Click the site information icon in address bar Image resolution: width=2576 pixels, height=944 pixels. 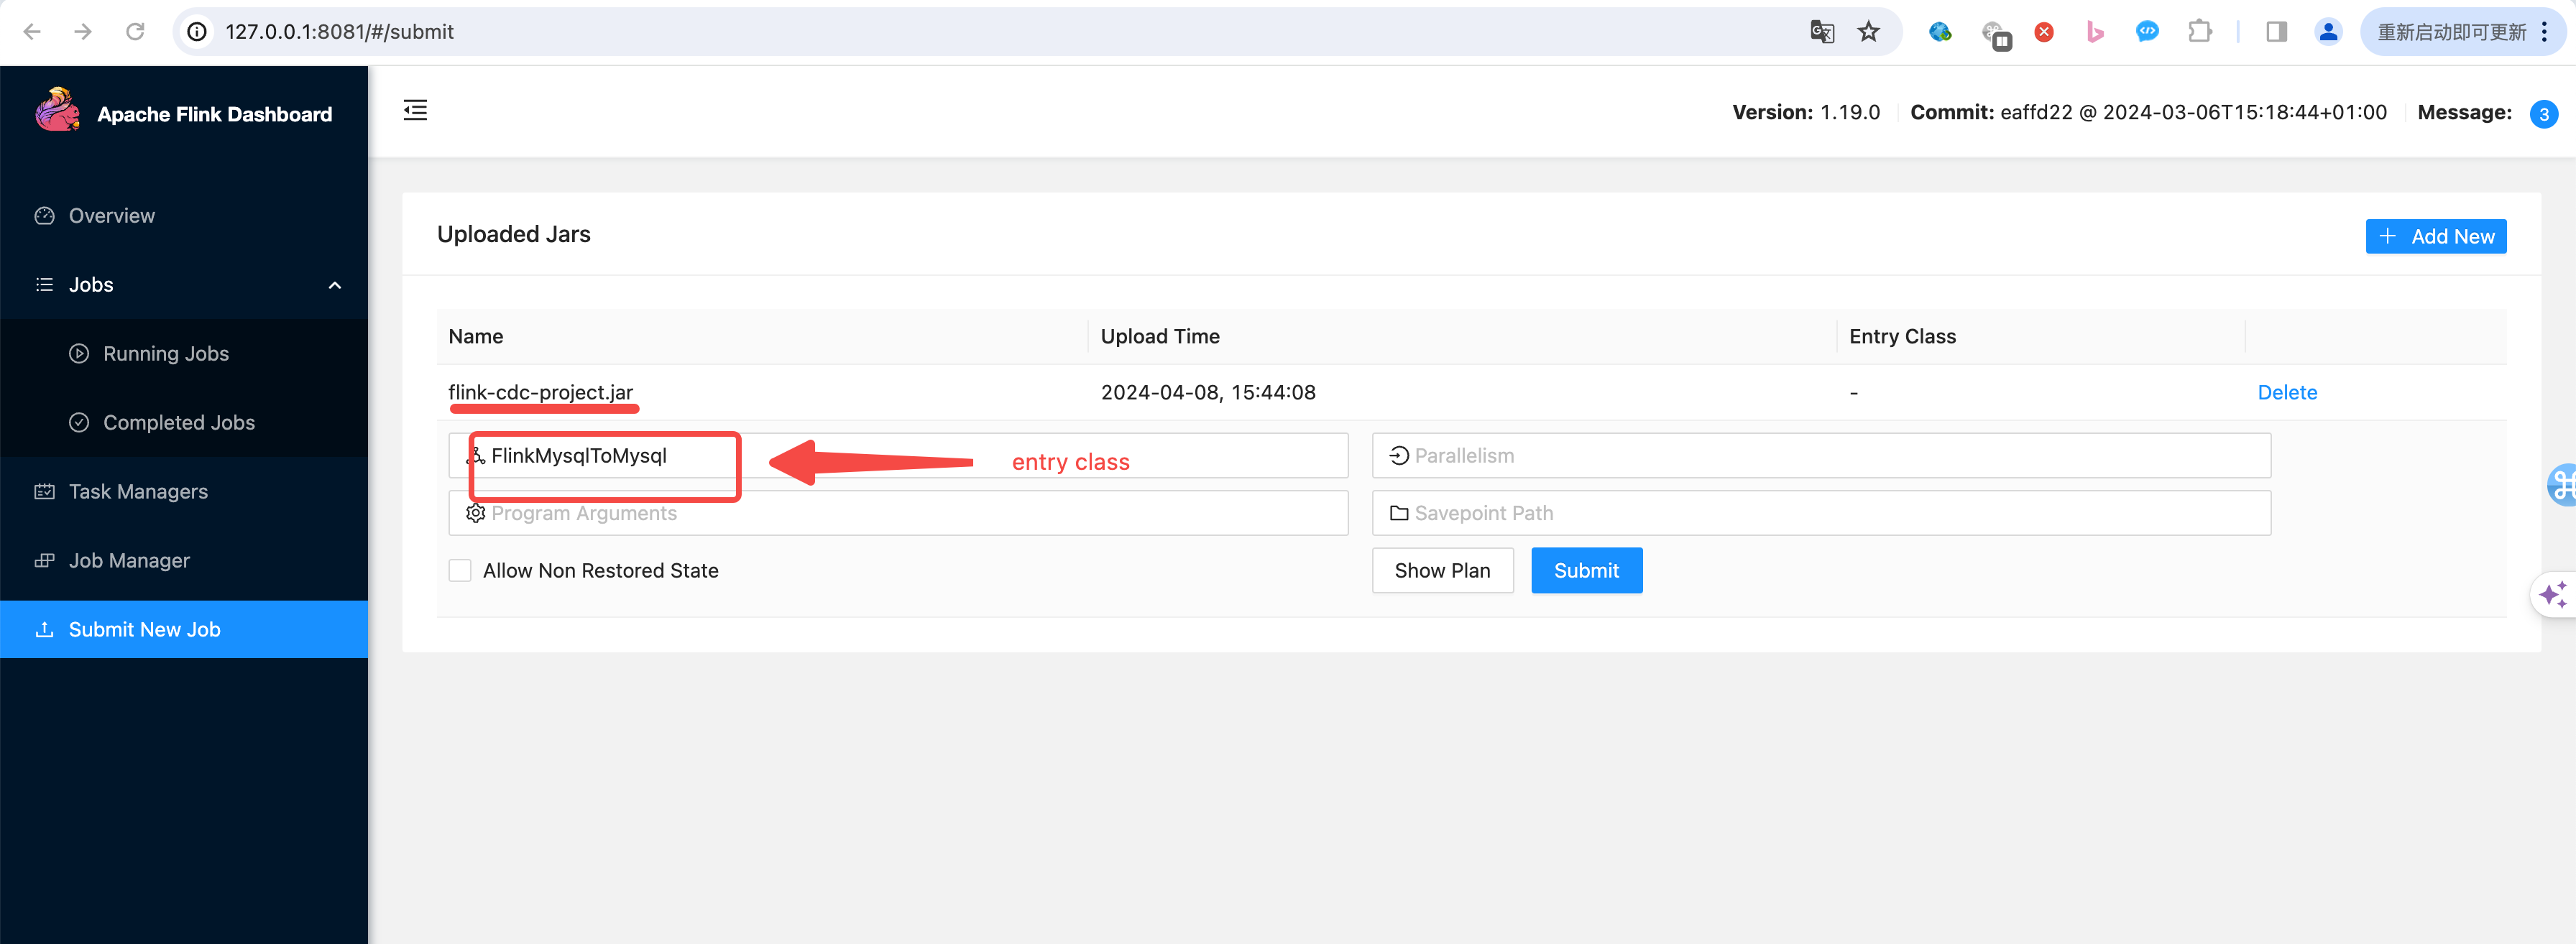tap(198, 32)
